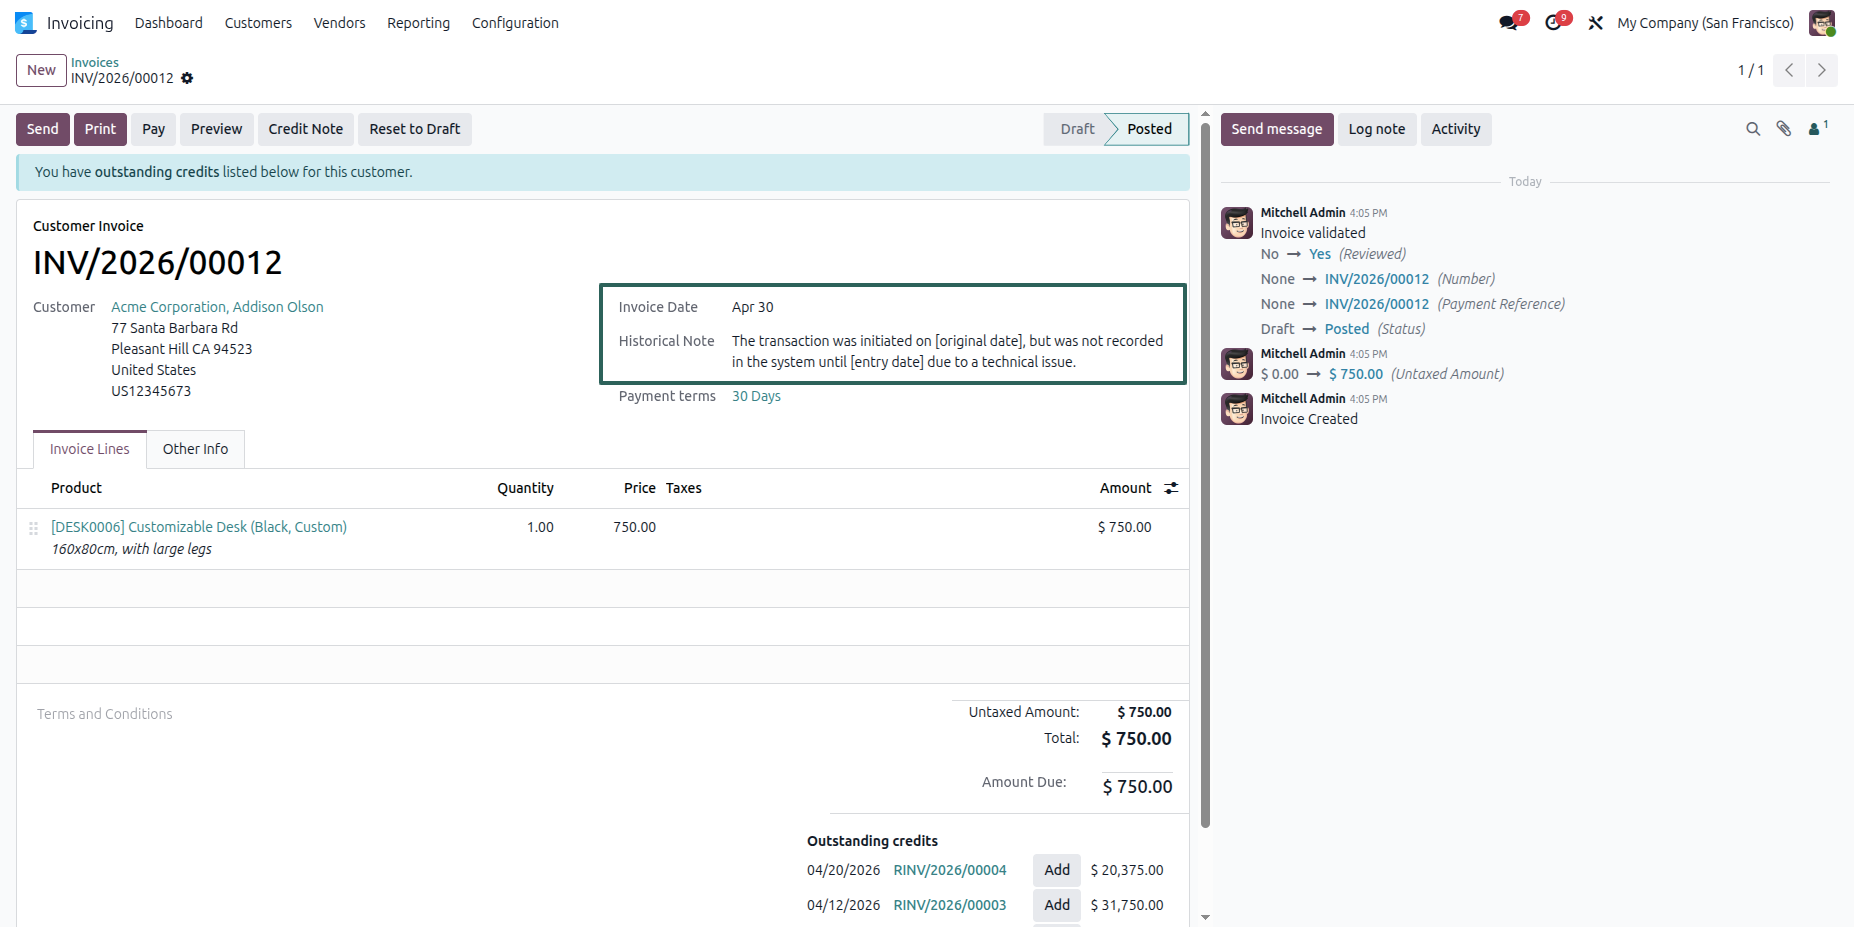Open the 30 Days payment terms
1854x927 pixels.
(756, 396)
